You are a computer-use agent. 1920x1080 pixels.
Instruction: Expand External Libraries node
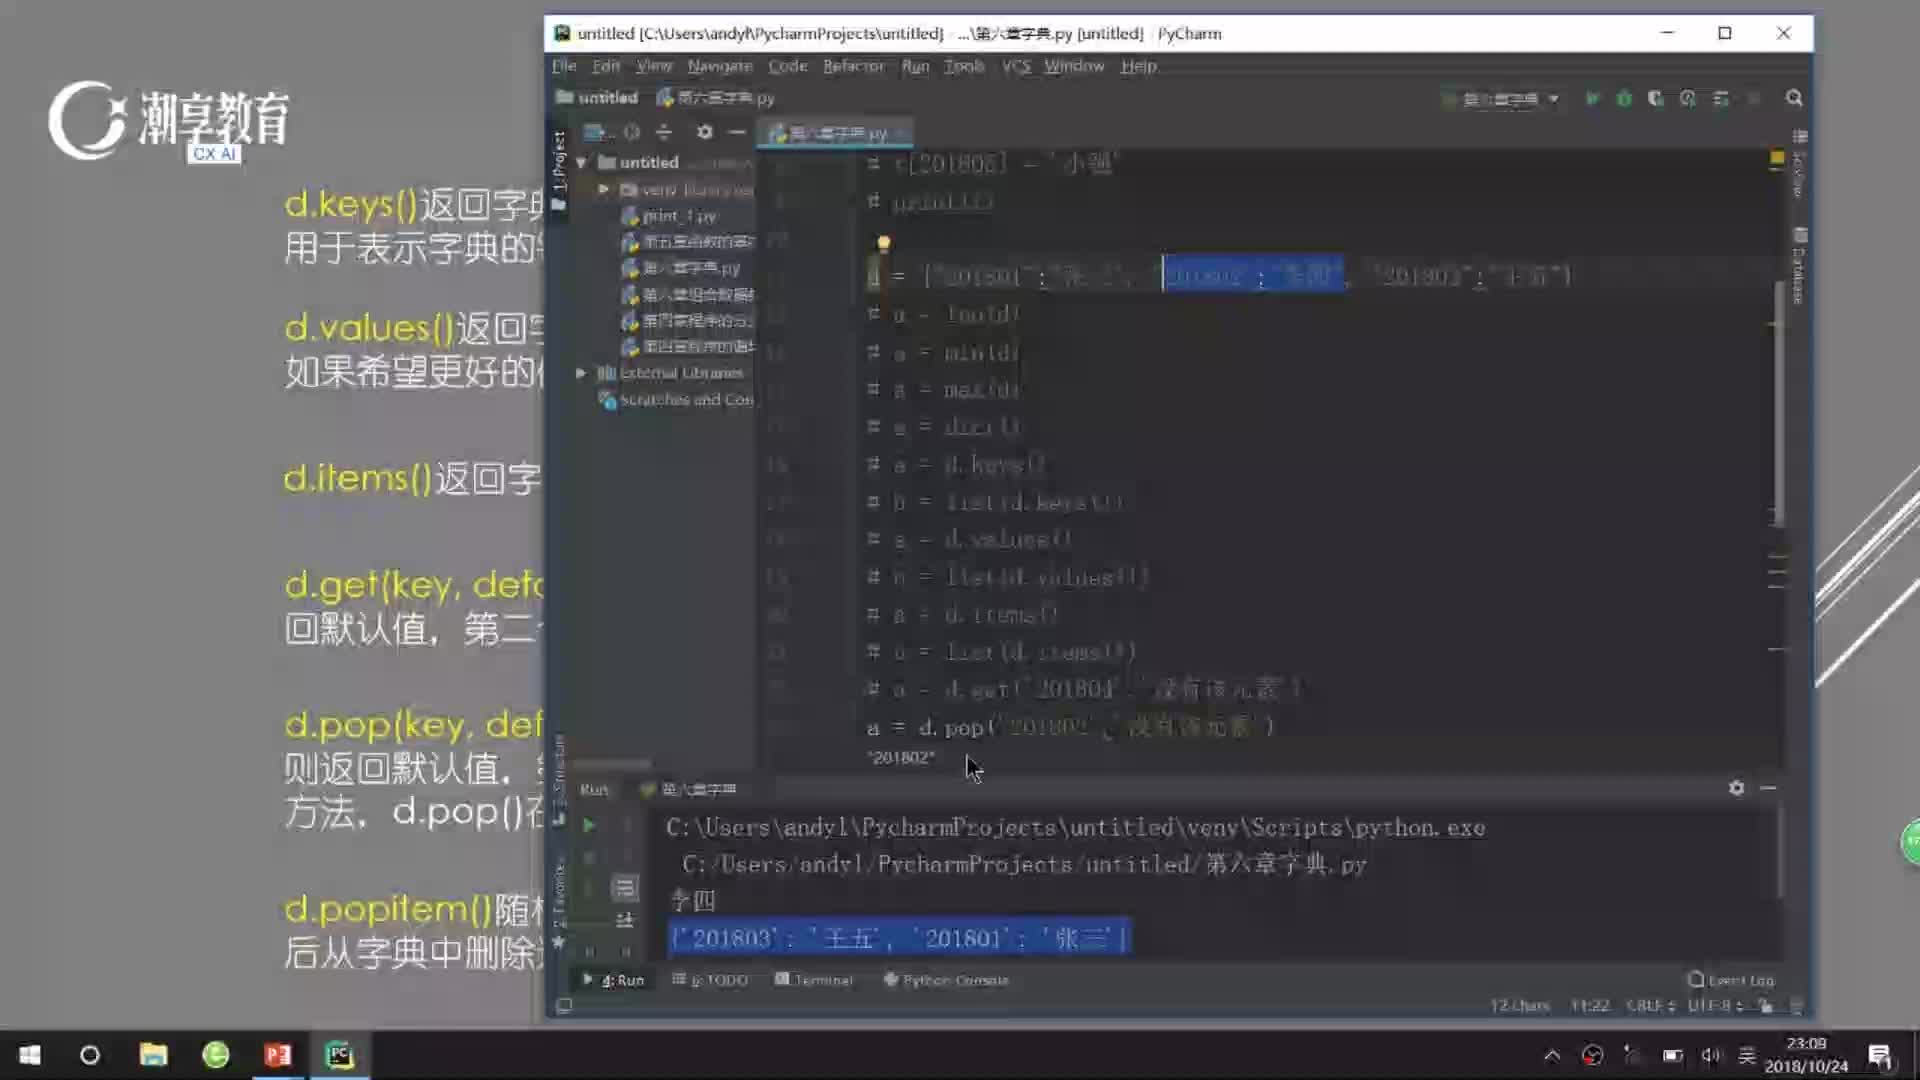pyautogui.click(x=581, y=373)
